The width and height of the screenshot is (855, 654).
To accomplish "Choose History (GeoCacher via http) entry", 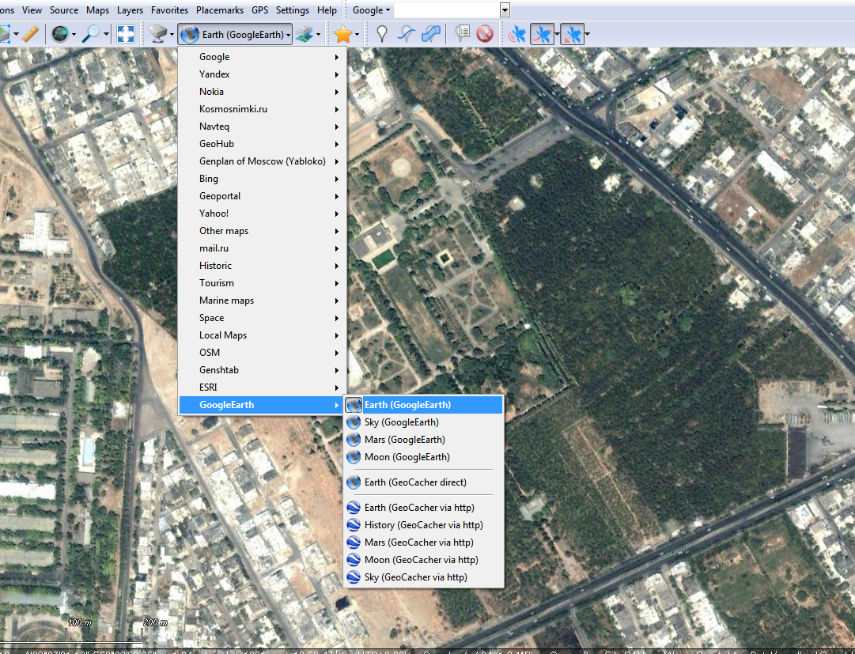I will click(x=423, y=525).
